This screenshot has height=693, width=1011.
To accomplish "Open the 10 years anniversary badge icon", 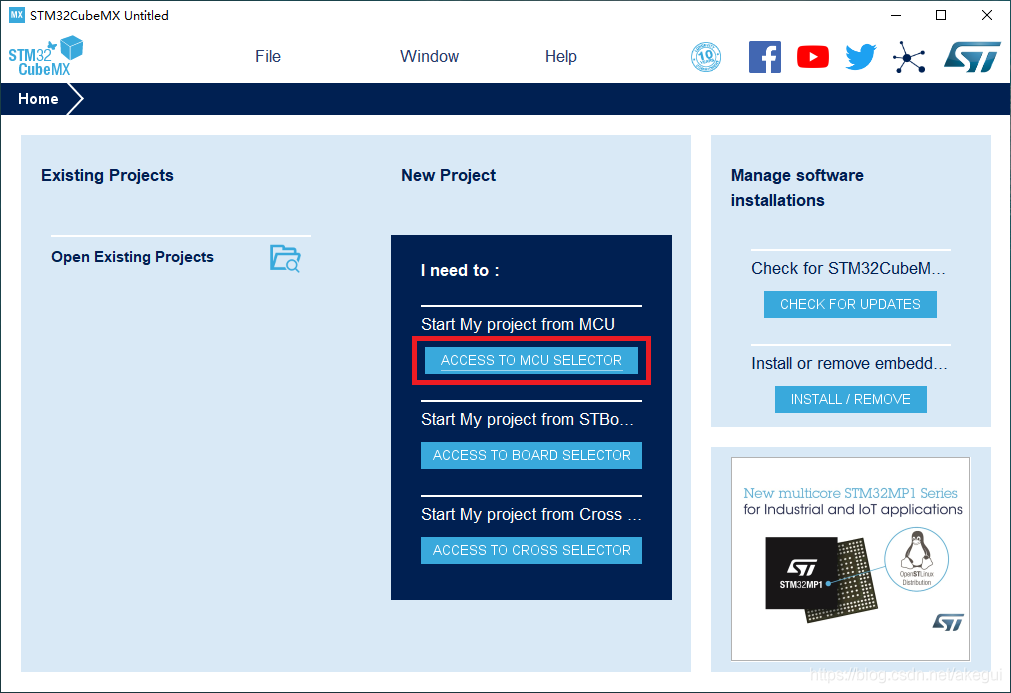I will tap(706, 57).
